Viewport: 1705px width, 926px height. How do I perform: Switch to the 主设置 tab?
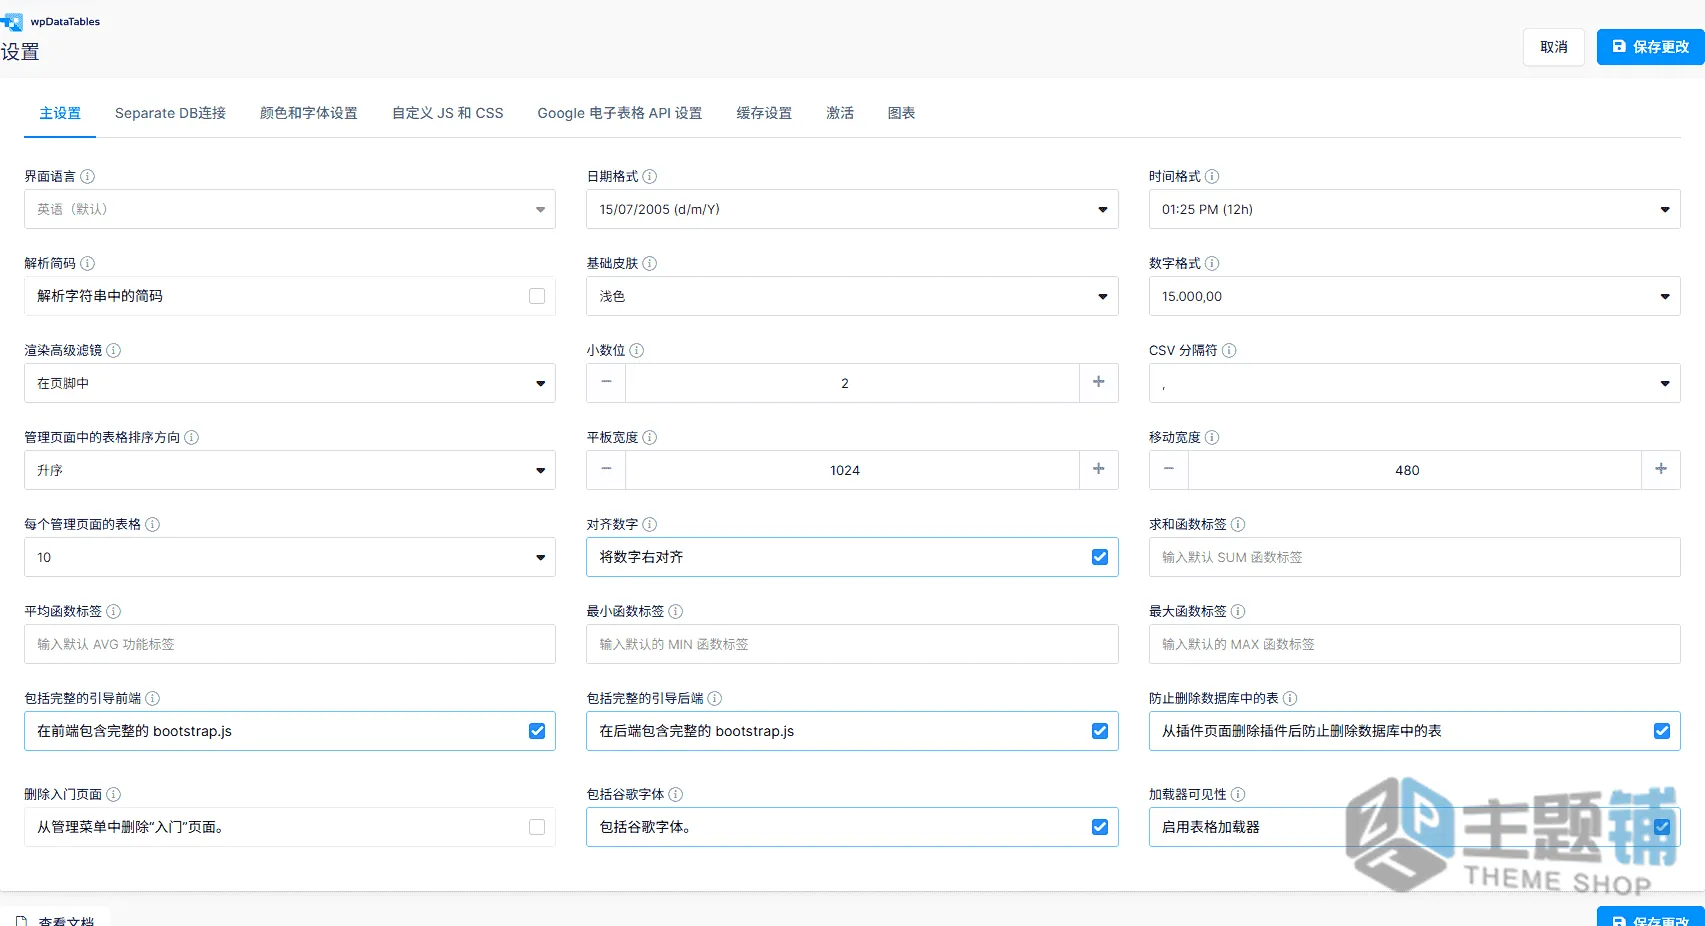60,113
